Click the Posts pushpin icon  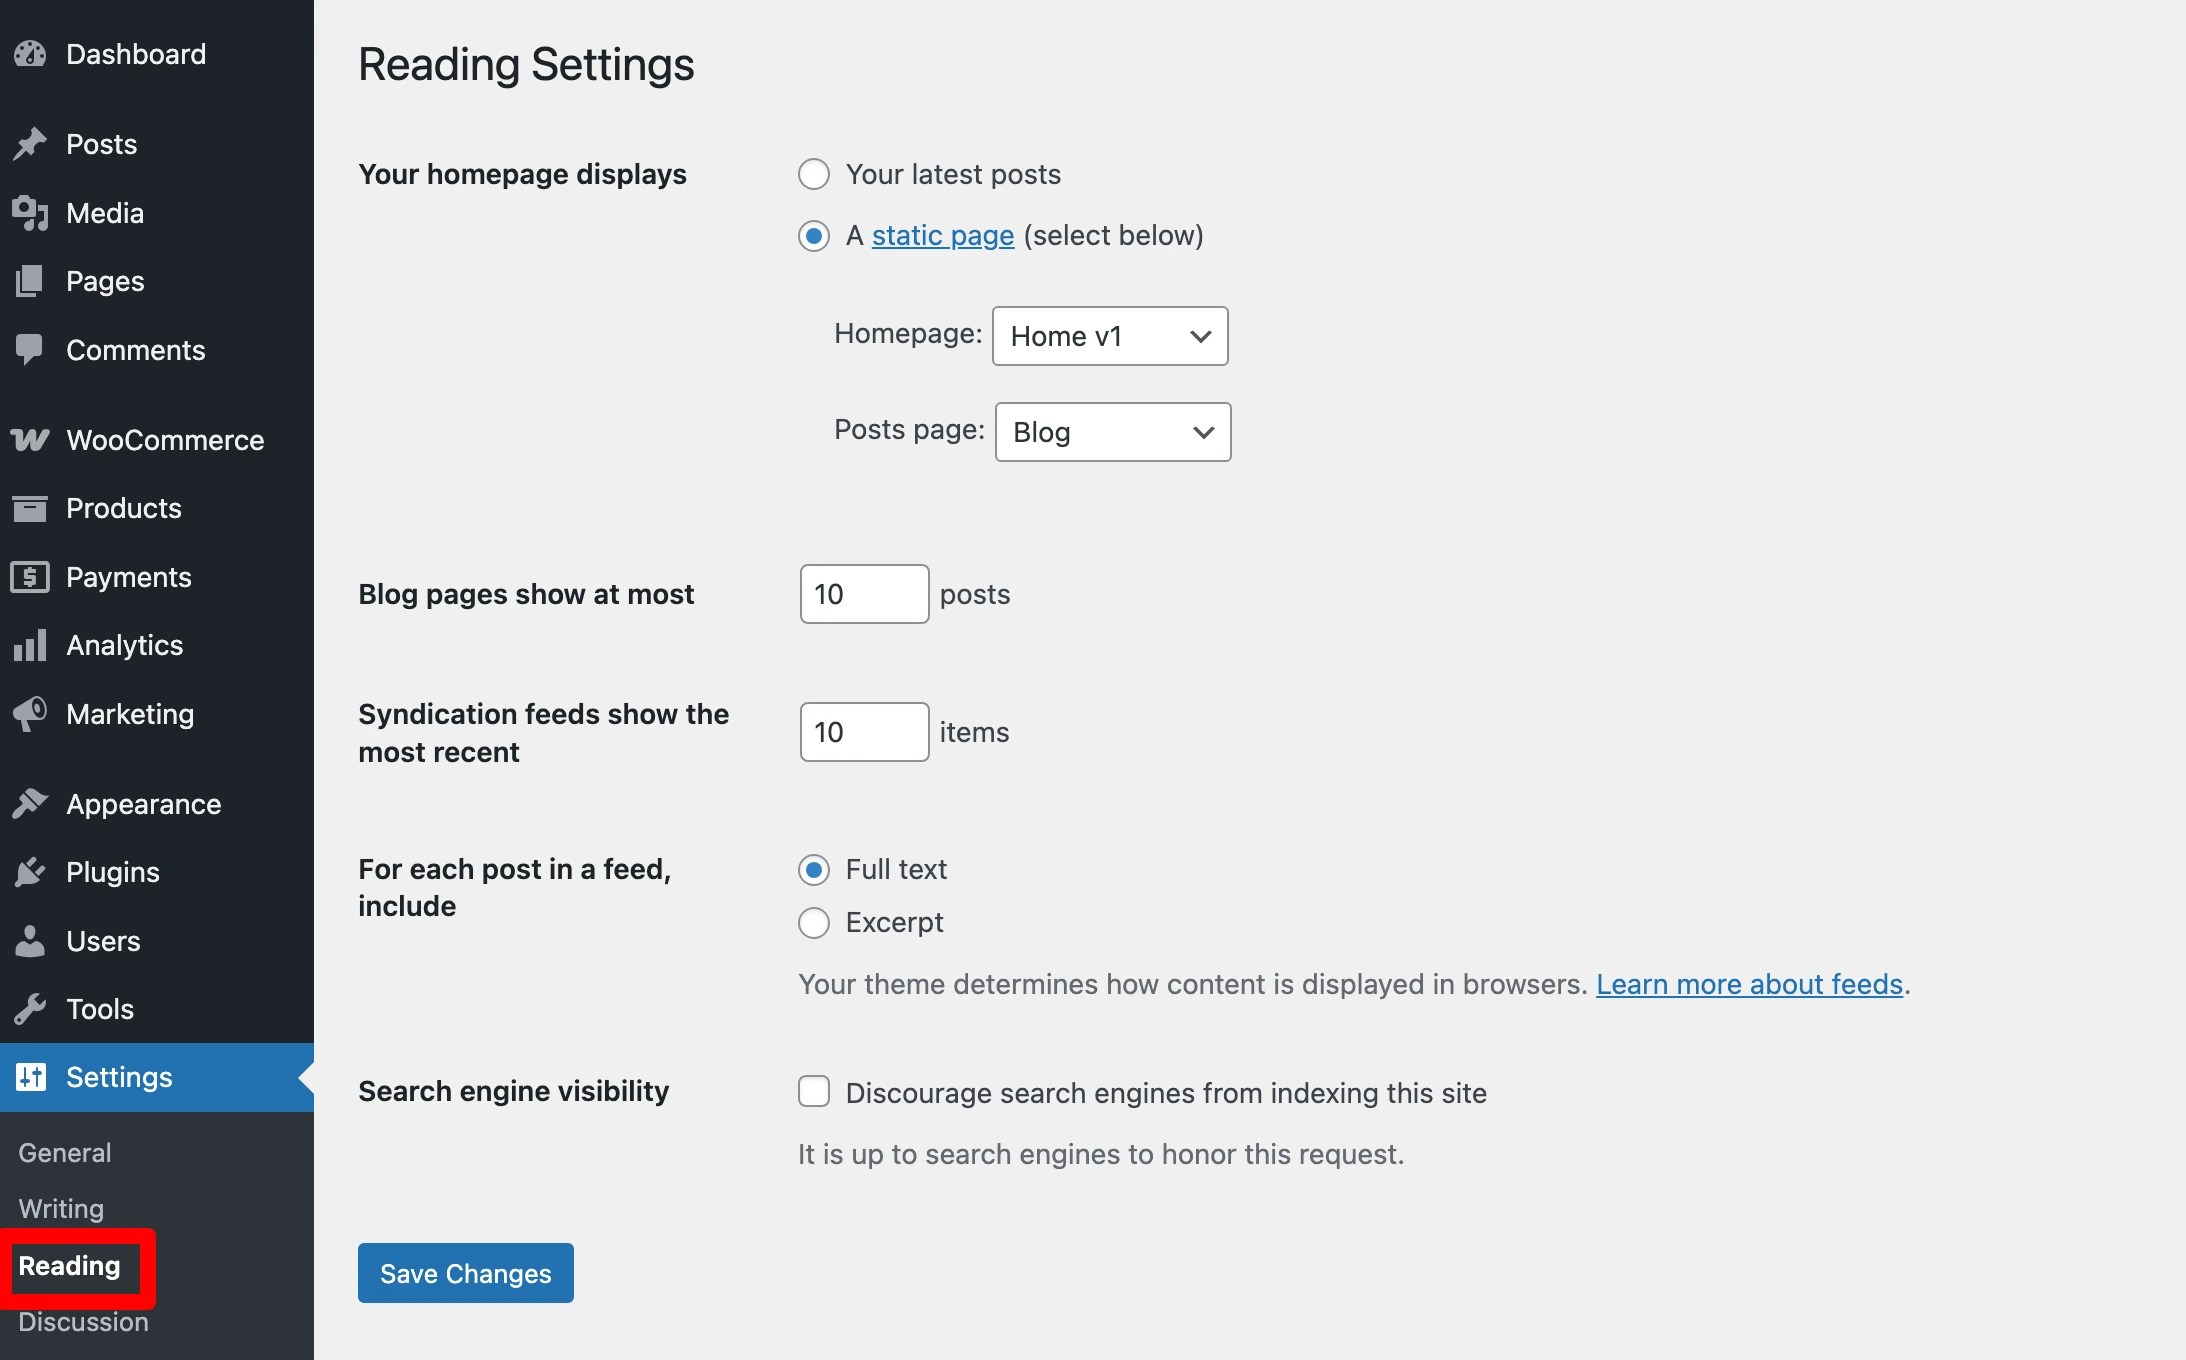(30, 144)
